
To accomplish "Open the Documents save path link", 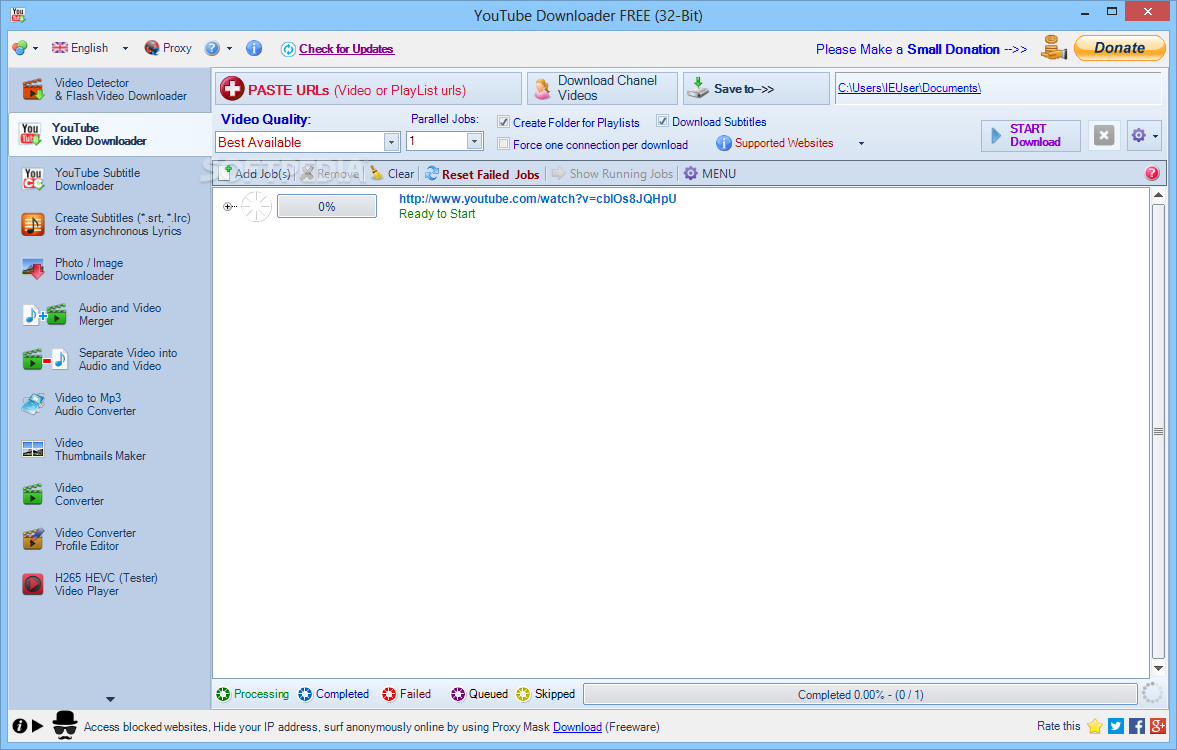I will [x=909, y=88].
